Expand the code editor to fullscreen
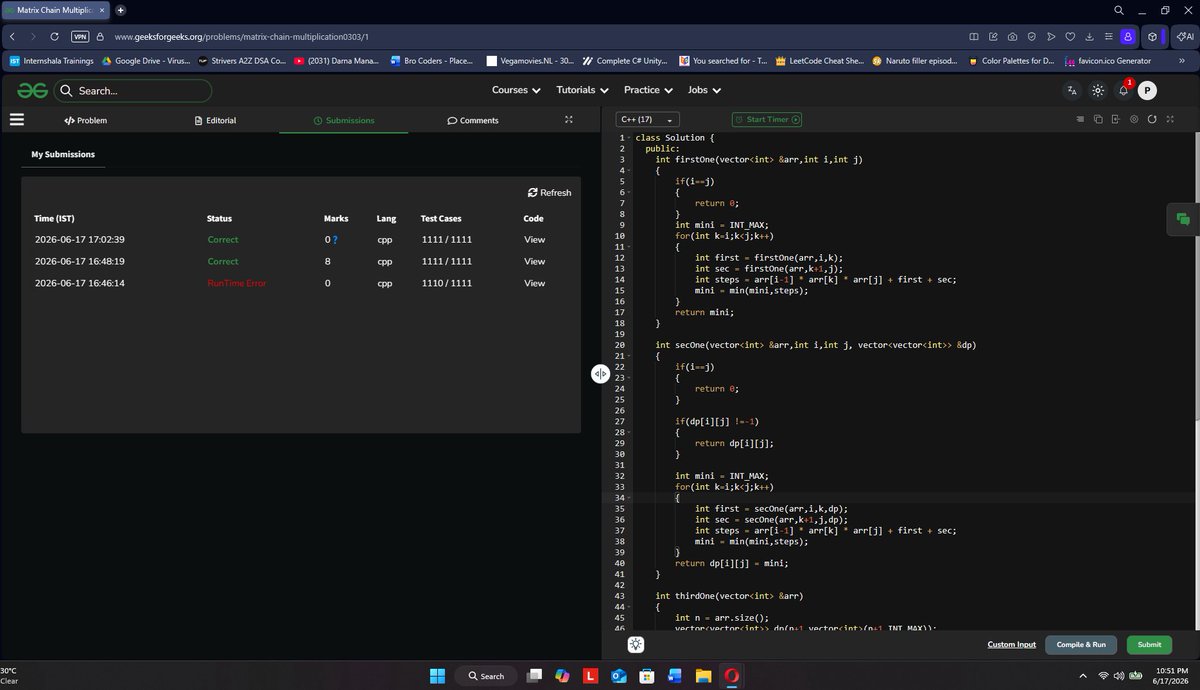The image size is (1200, 690). tap(1170, 119)
